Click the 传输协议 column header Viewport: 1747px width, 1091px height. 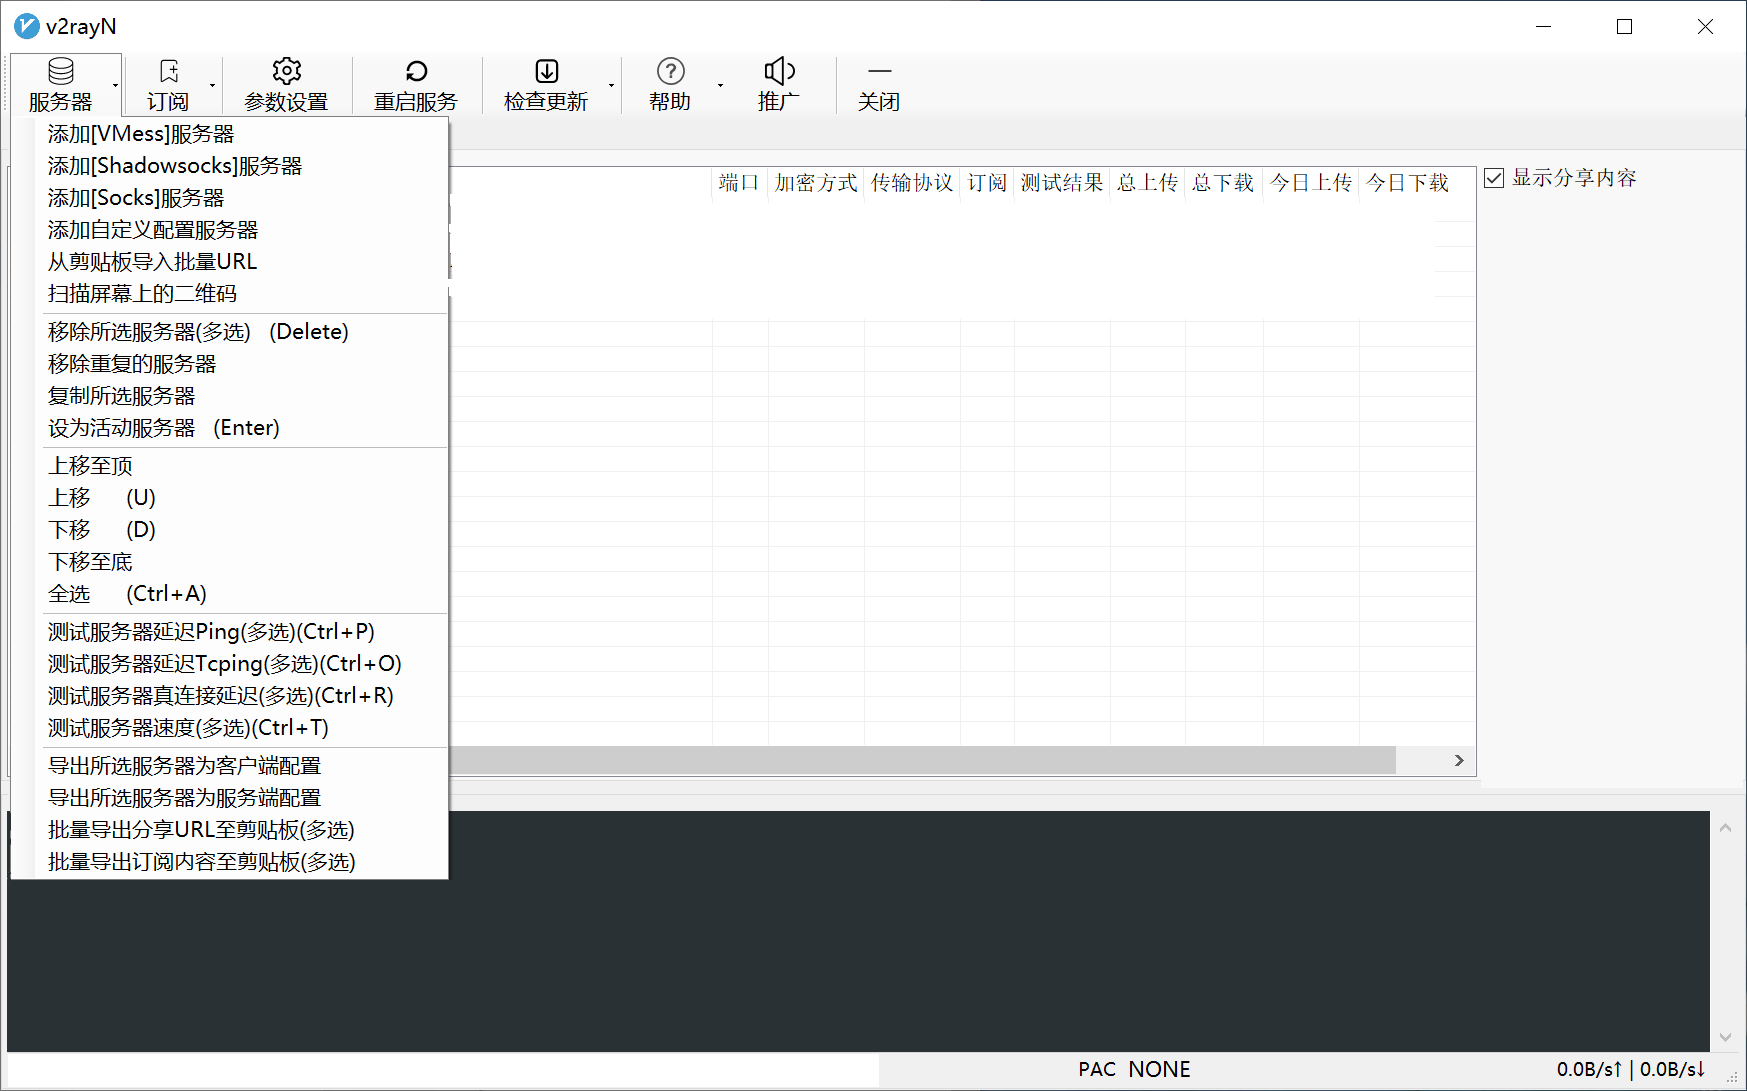(912, 183)
